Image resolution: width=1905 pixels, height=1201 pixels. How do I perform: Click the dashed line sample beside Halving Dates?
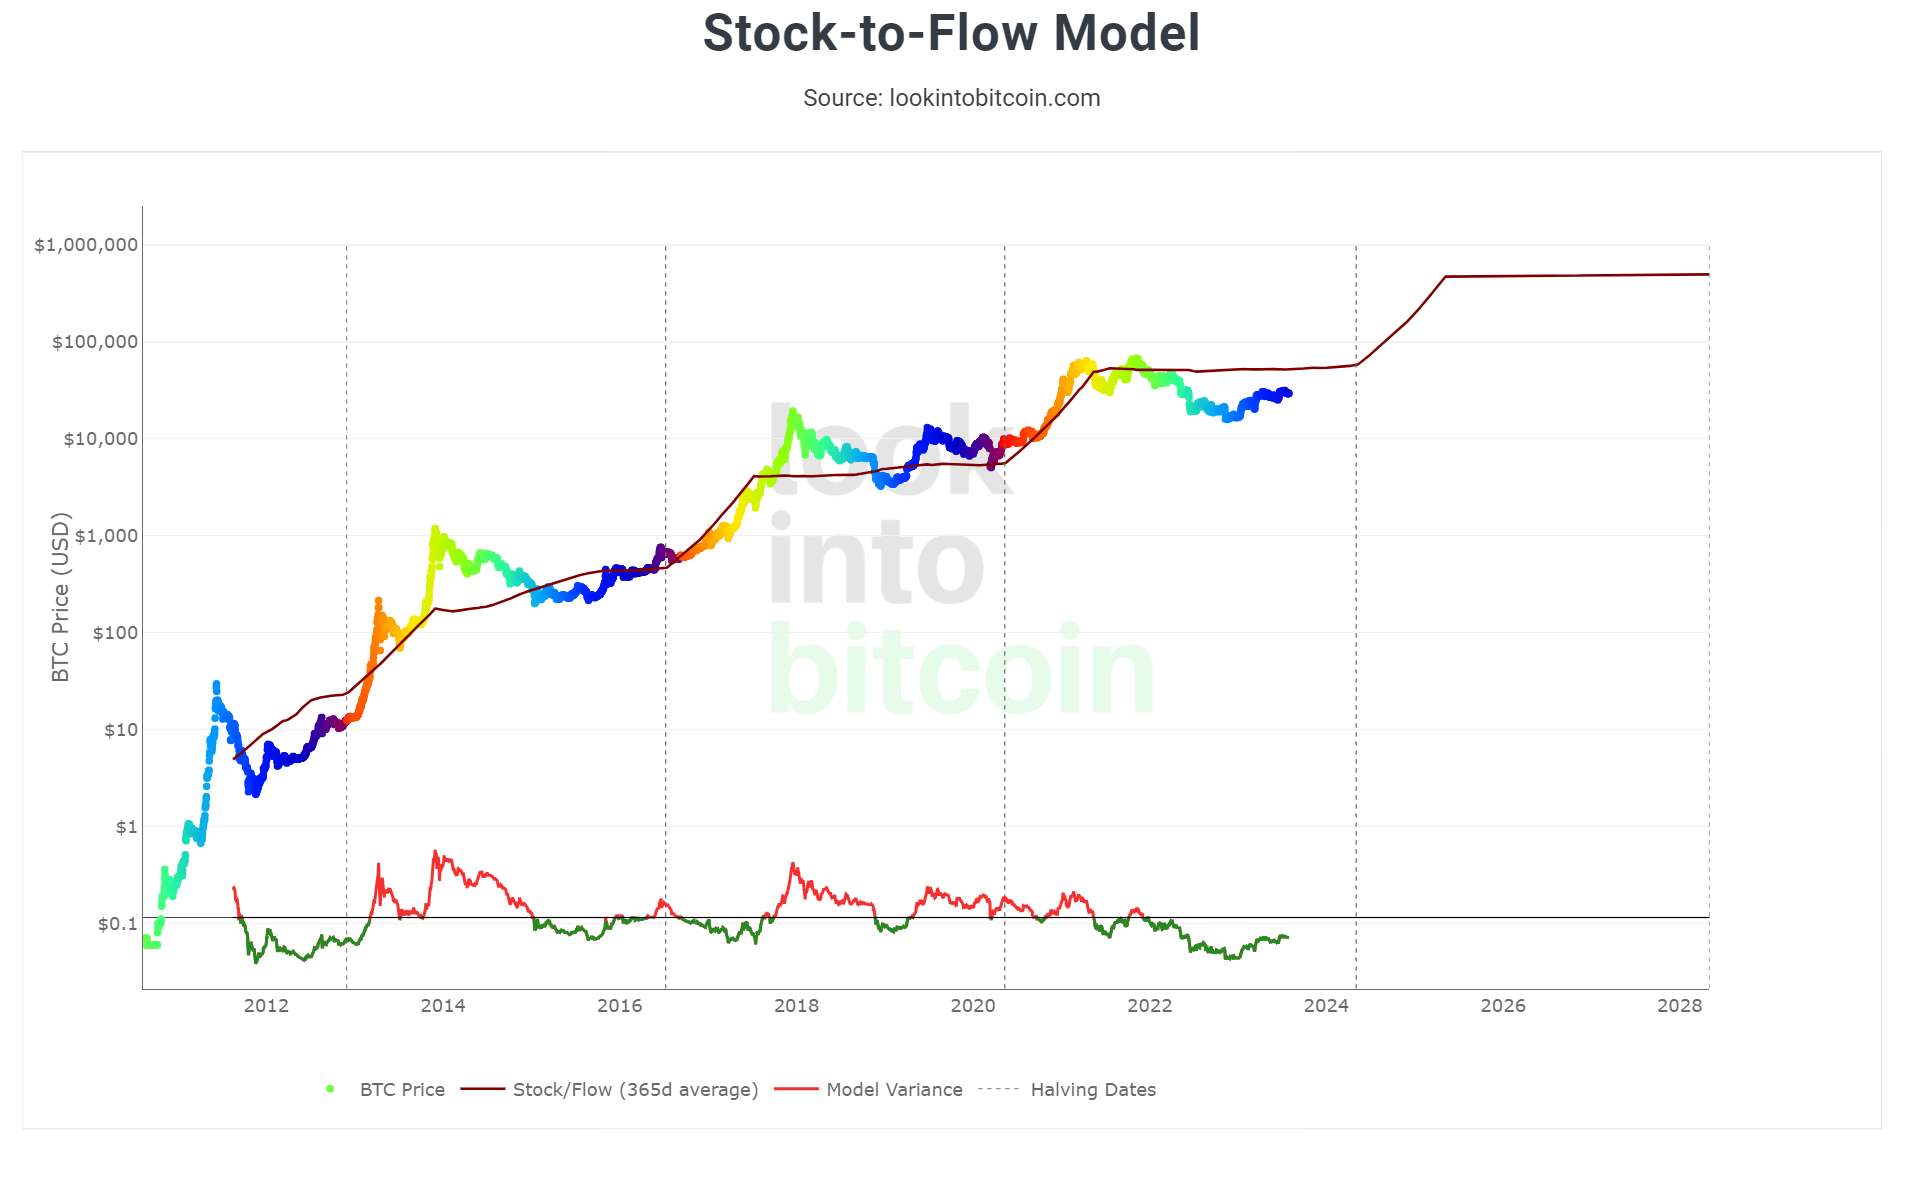pyautogui.click(x=998, y=1089)
